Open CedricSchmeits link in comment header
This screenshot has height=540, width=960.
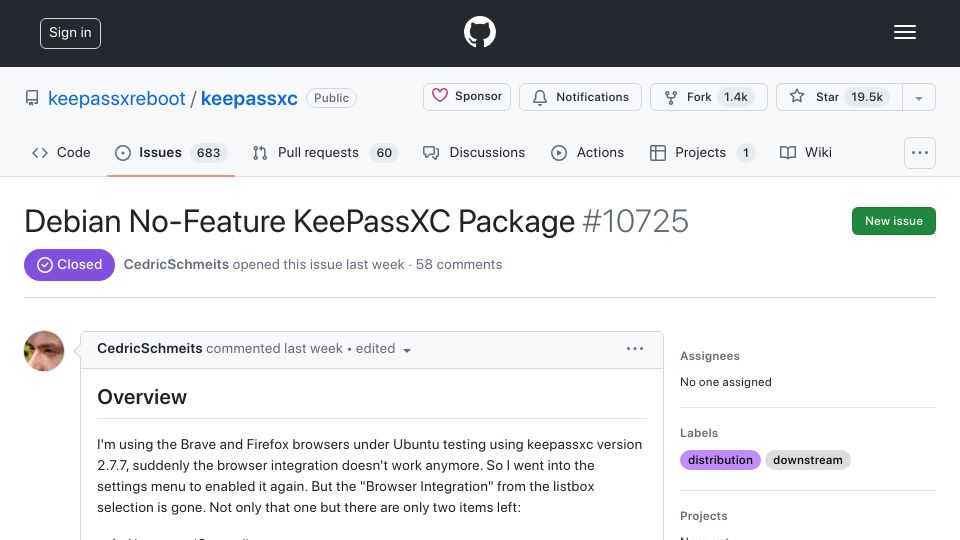[150, 348]
